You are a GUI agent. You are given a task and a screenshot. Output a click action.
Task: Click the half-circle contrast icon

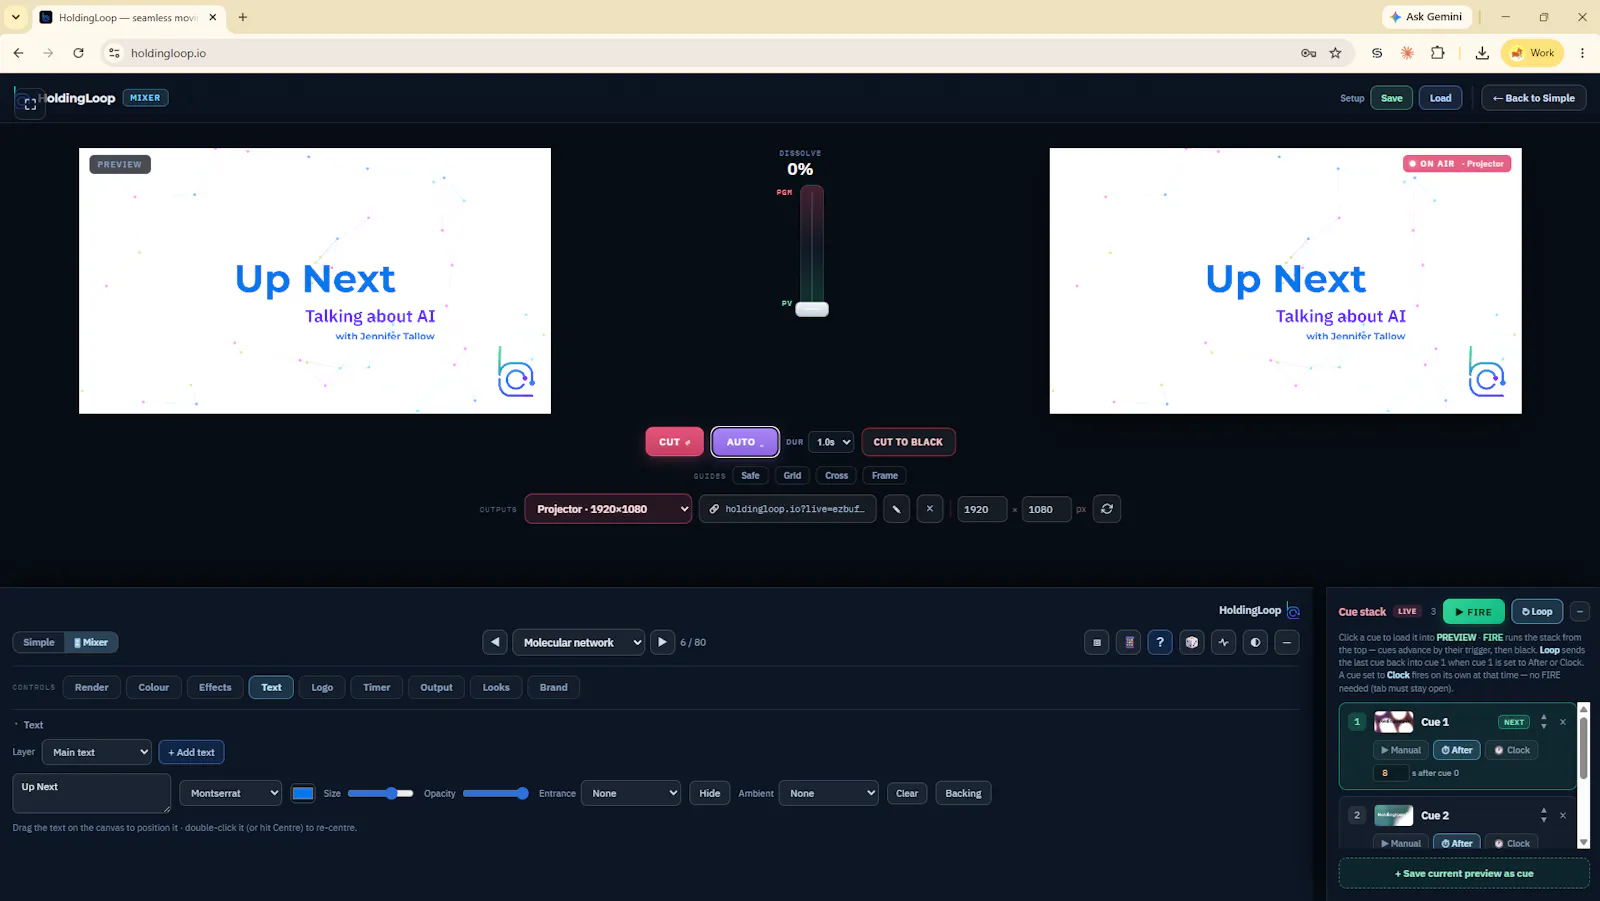click(1255, 642)
